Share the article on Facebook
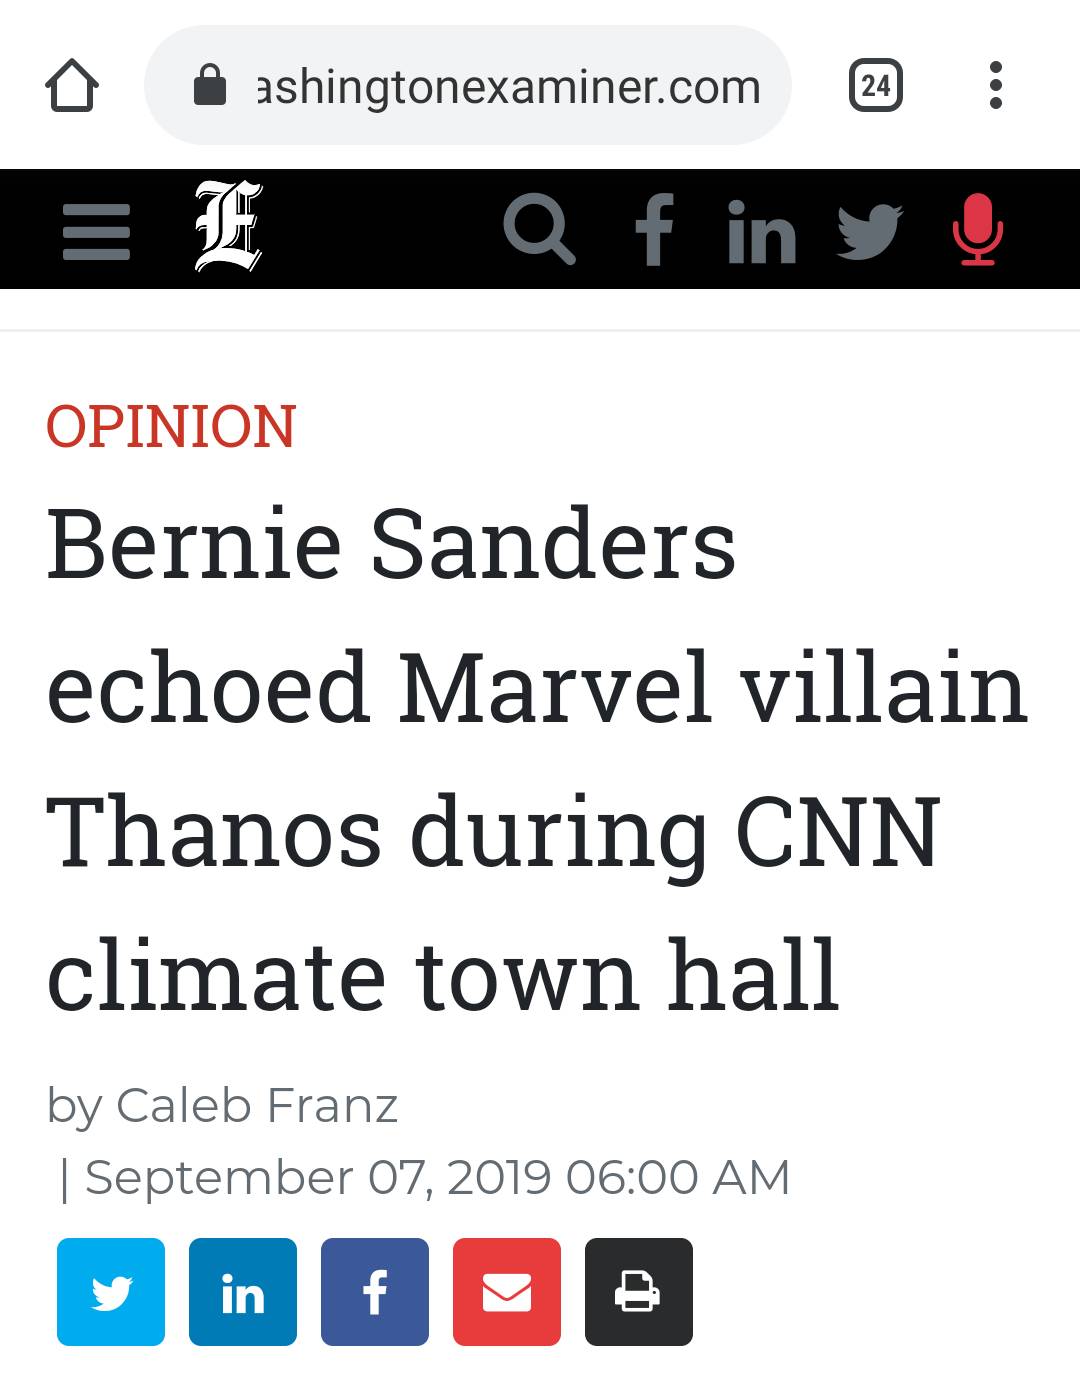 [x=374, y=1291]
